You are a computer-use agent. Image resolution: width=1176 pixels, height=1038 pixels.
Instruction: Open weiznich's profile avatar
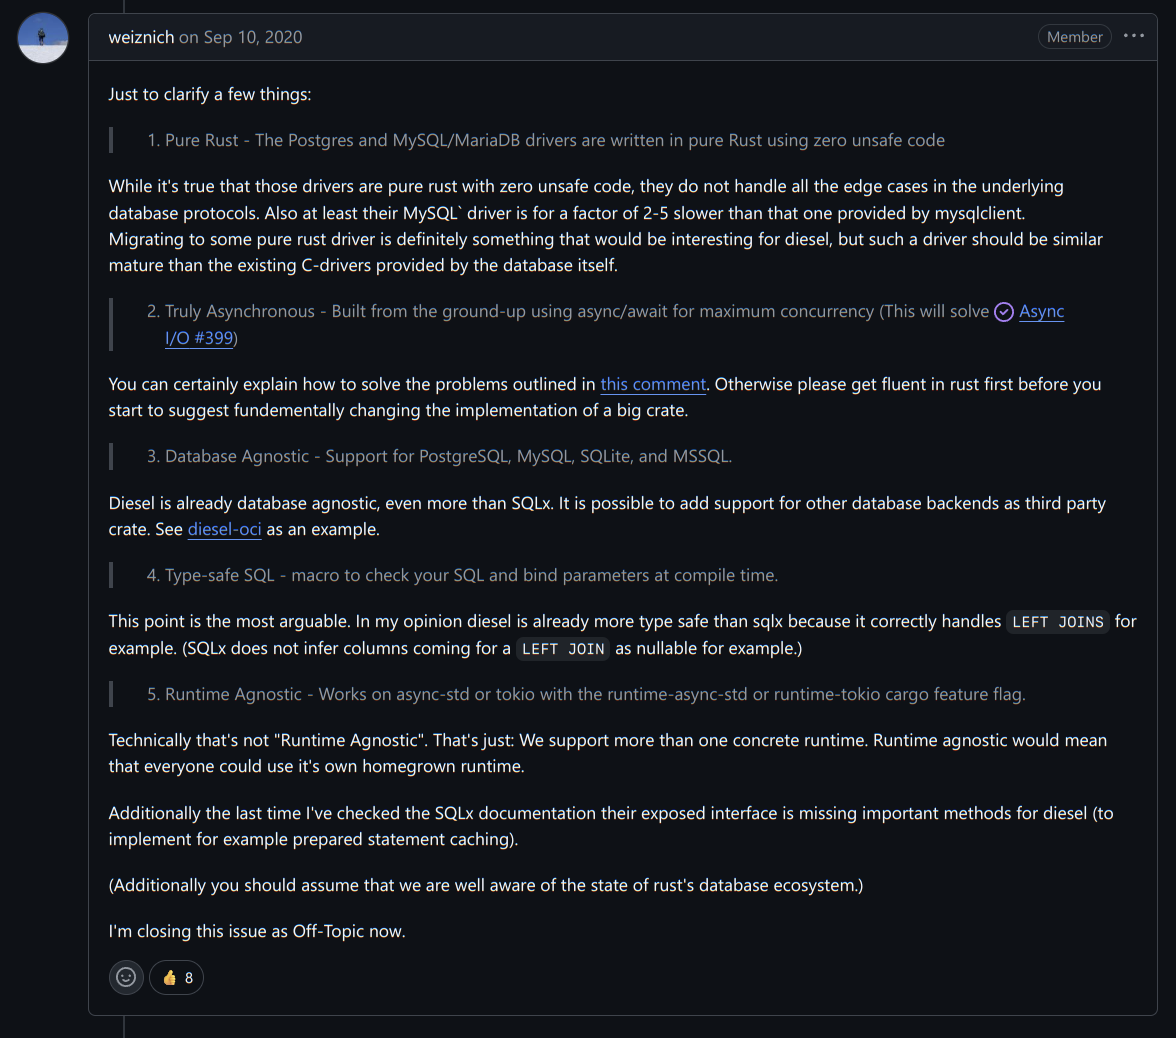coord(43,38)
